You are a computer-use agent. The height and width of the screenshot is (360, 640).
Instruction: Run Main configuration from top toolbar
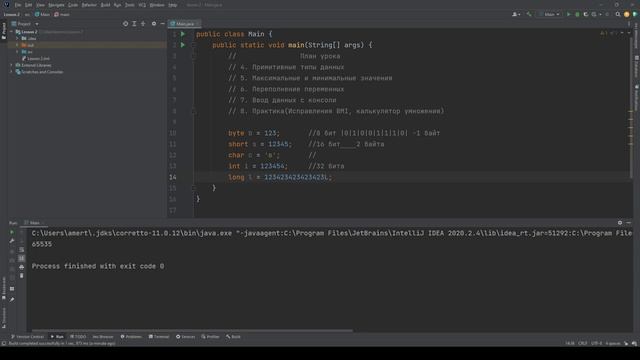569,14
